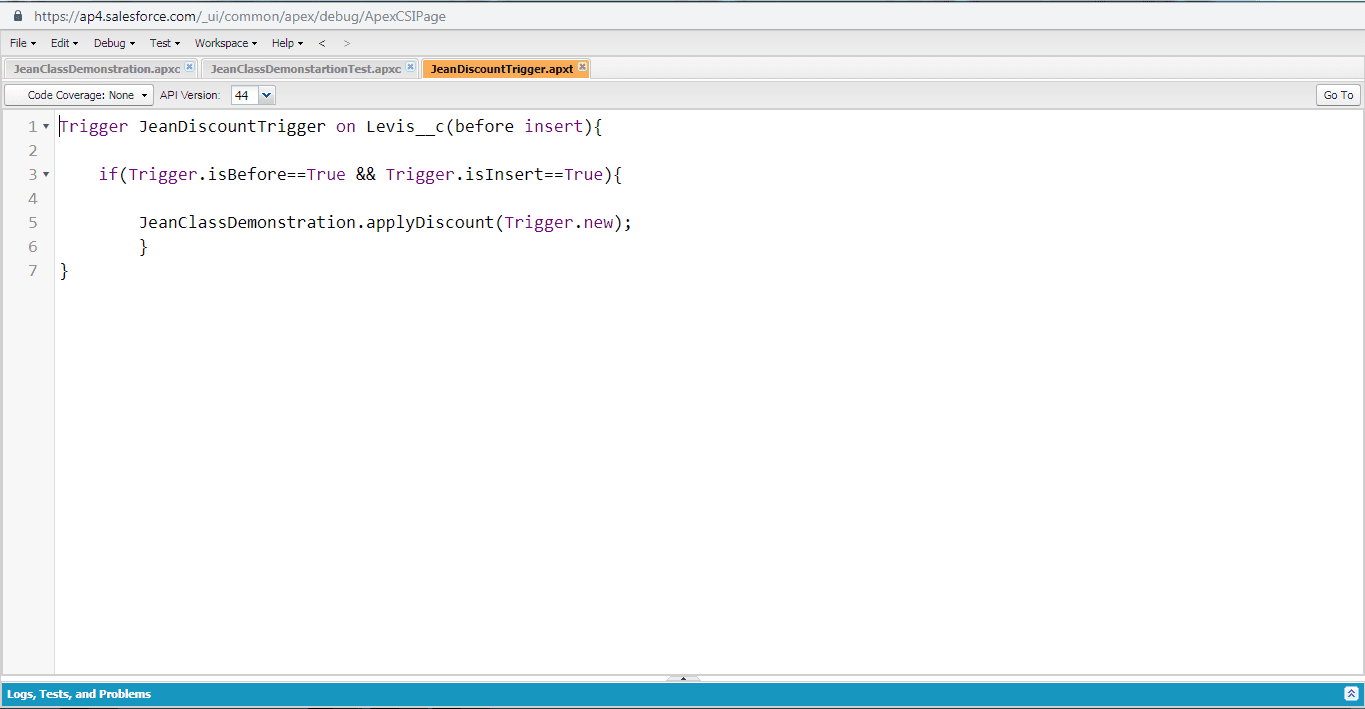Click on Levis__c in line 1

(405, 126)
